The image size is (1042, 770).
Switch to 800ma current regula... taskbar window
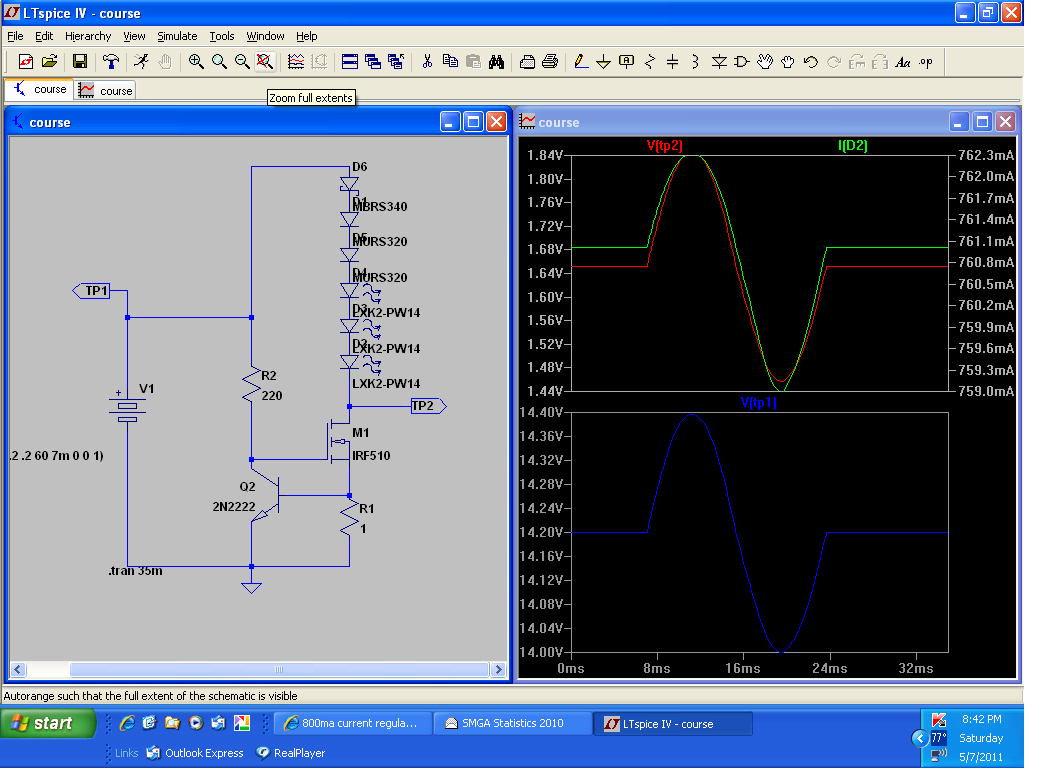coord(353,723)
